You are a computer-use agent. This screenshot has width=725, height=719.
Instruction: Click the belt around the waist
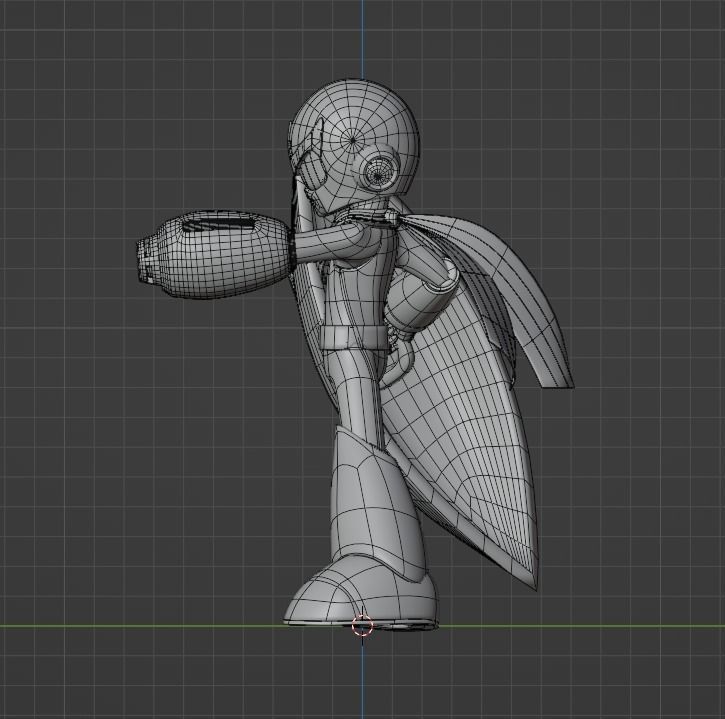[353, 338]
